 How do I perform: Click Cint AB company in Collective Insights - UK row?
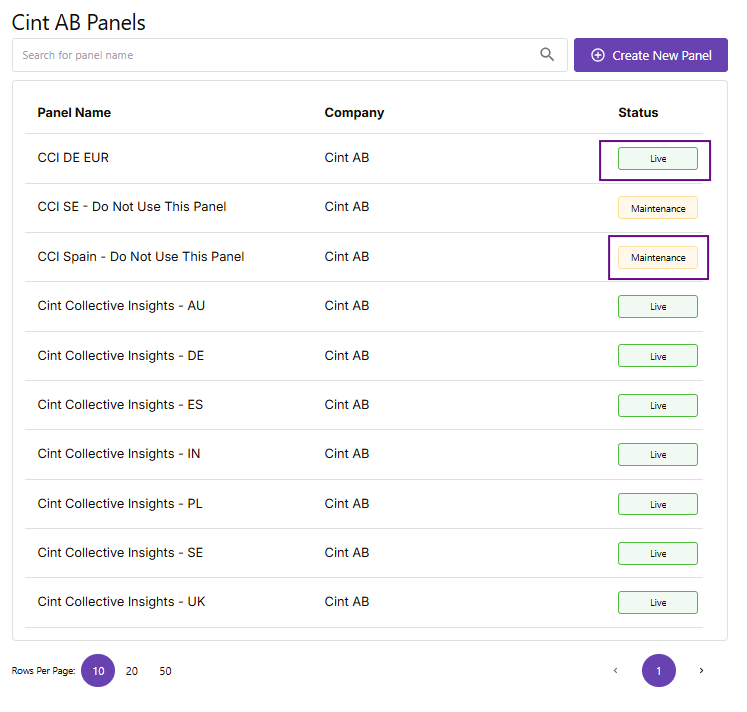pos(347,602)
